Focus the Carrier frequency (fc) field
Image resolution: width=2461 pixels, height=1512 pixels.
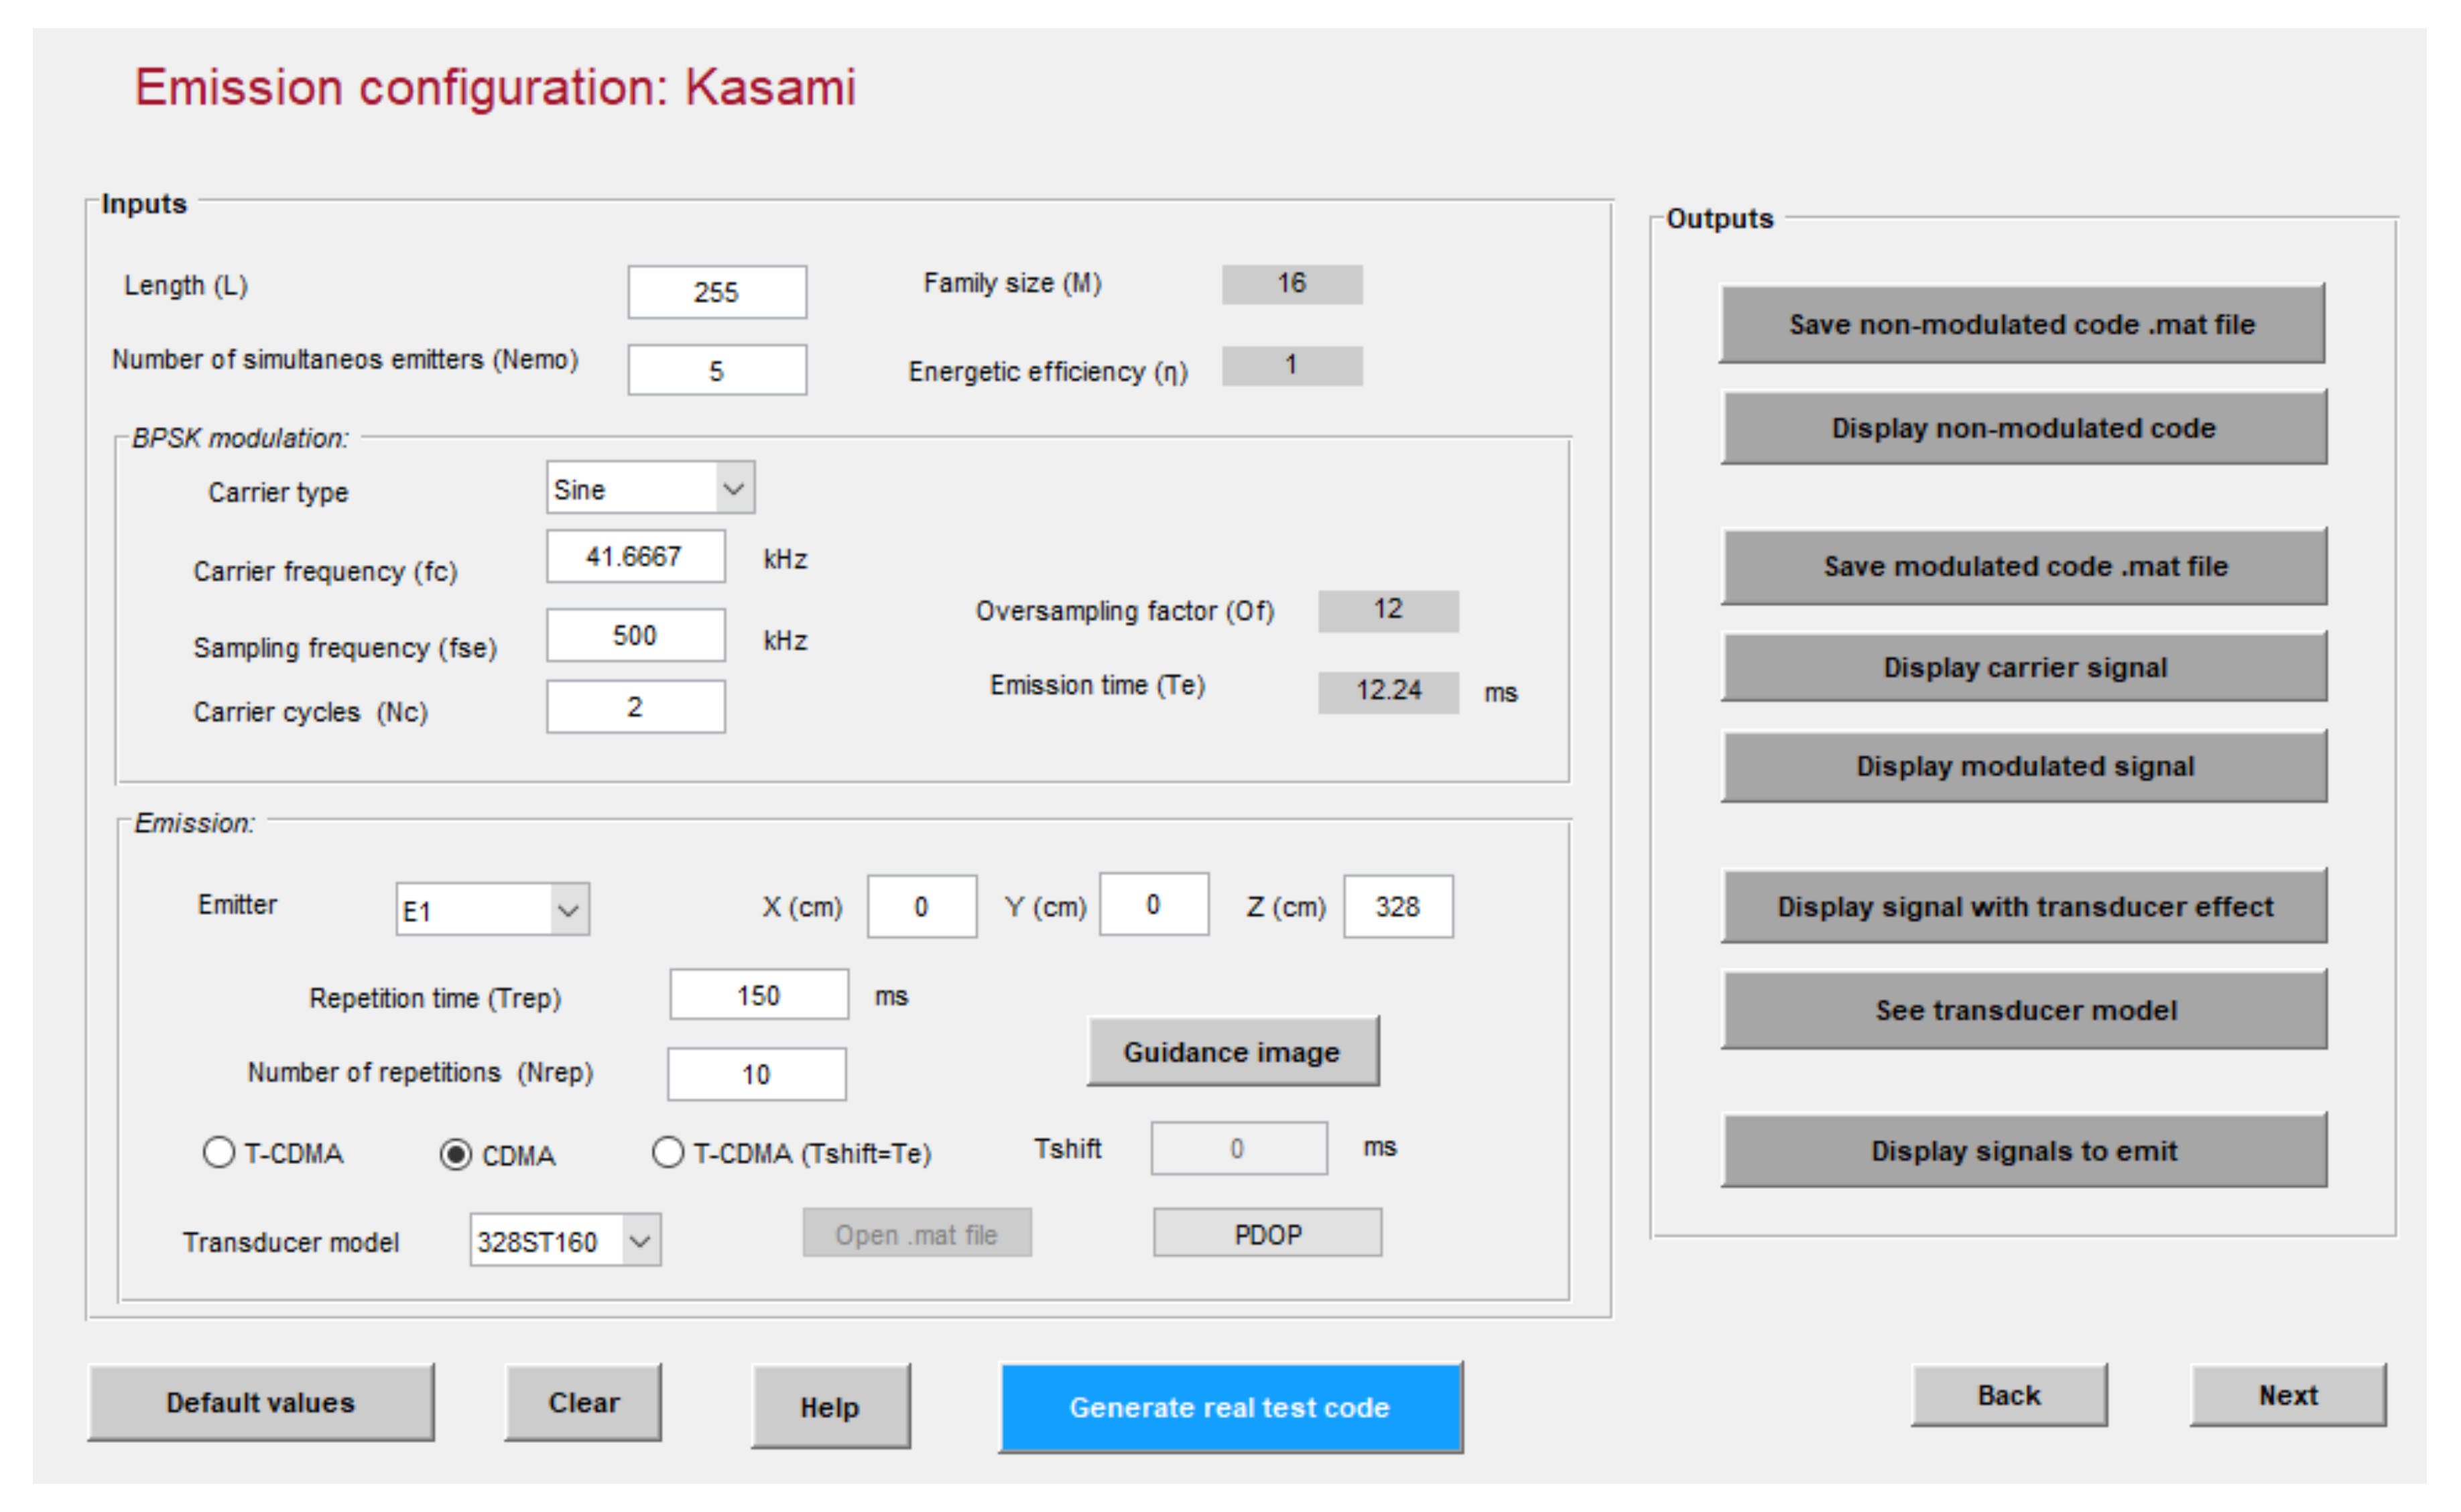click(635, 557)
